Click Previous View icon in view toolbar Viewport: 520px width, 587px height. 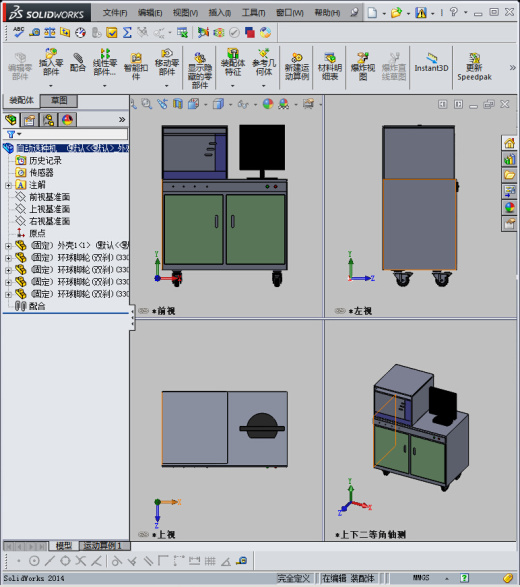(x=162, y=104)
